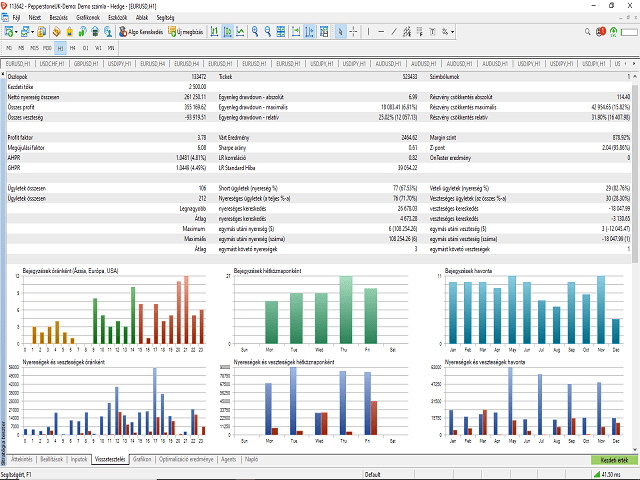640x480 pixels.
Task: Toggle the H4 timeframe button
Action: 72,47
